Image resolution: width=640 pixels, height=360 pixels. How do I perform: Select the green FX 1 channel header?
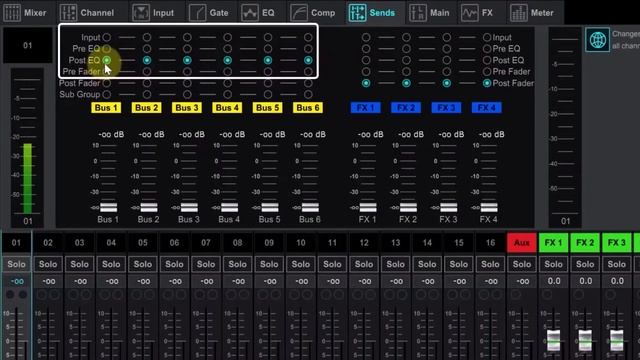point(553,243)
